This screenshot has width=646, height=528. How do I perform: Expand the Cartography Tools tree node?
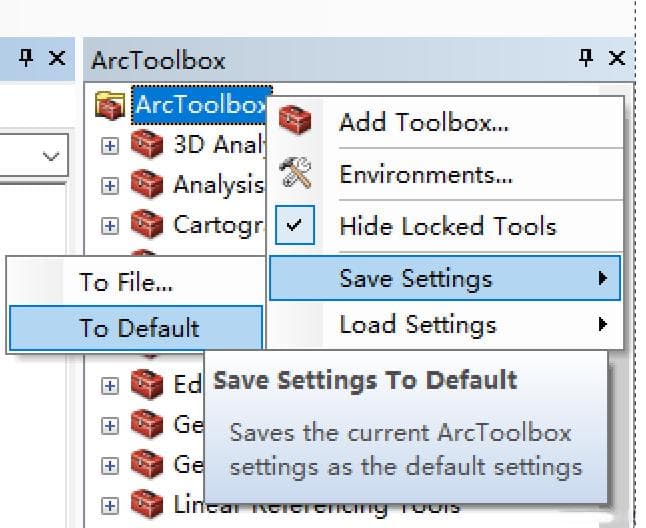click(x=110, y=226)
